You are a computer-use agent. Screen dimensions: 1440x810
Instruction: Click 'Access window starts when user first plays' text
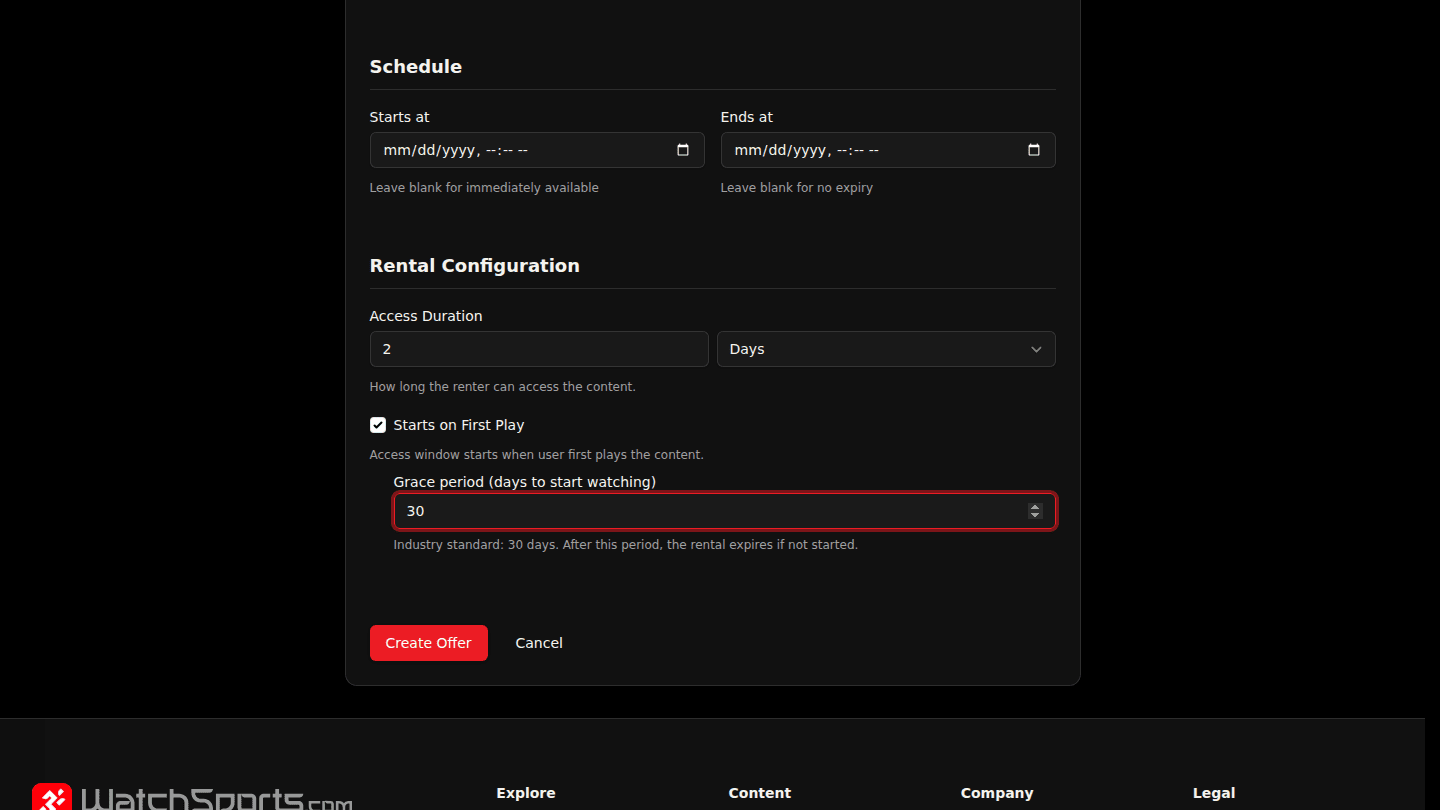pyautogui.click(x=537, y=455)
